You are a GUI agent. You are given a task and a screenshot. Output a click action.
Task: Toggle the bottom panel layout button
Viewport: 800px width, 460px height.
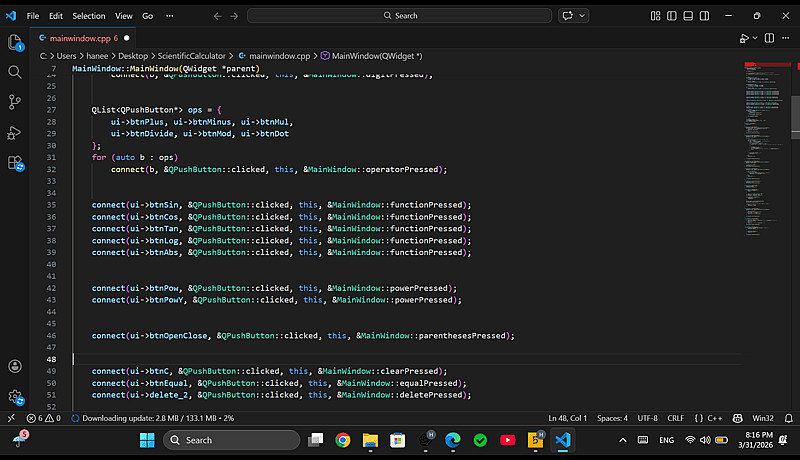[x=690, y=16]
